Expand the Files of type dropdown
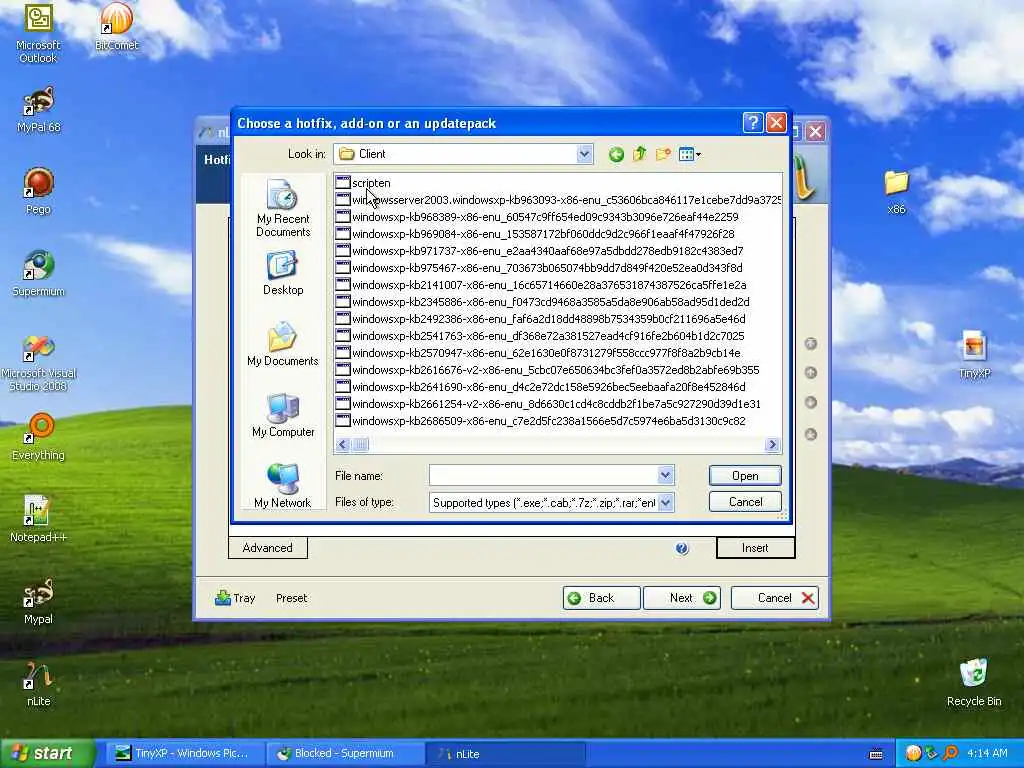This screenshot has width=1024, height=768. [x=665, y=502]
